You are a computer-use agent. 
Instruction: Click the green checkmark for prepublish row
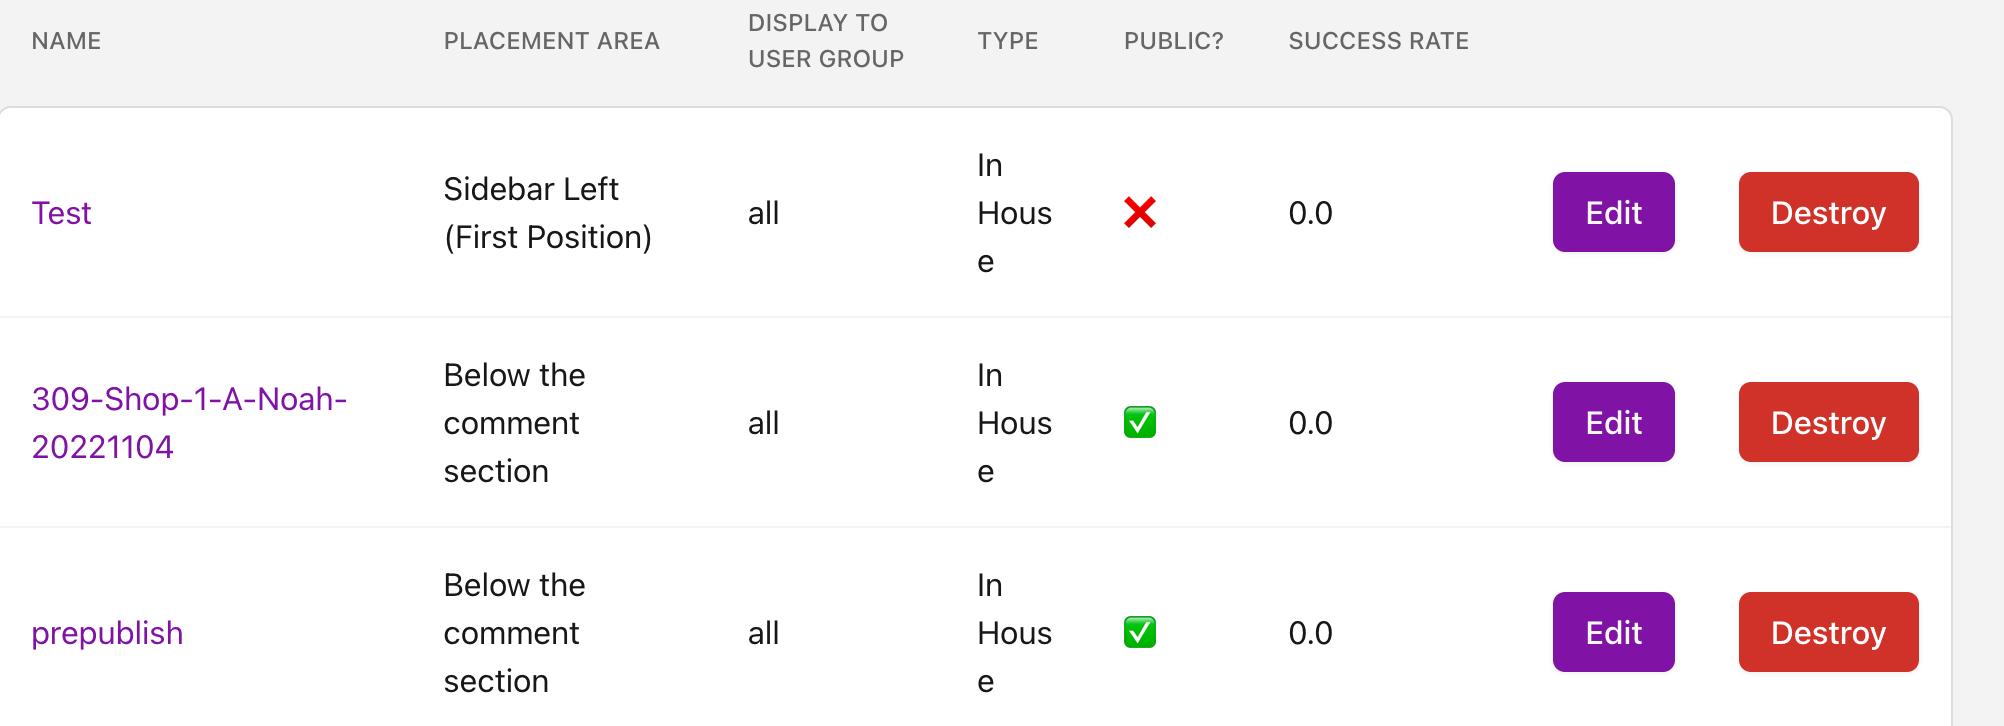tap(1140, 632)
